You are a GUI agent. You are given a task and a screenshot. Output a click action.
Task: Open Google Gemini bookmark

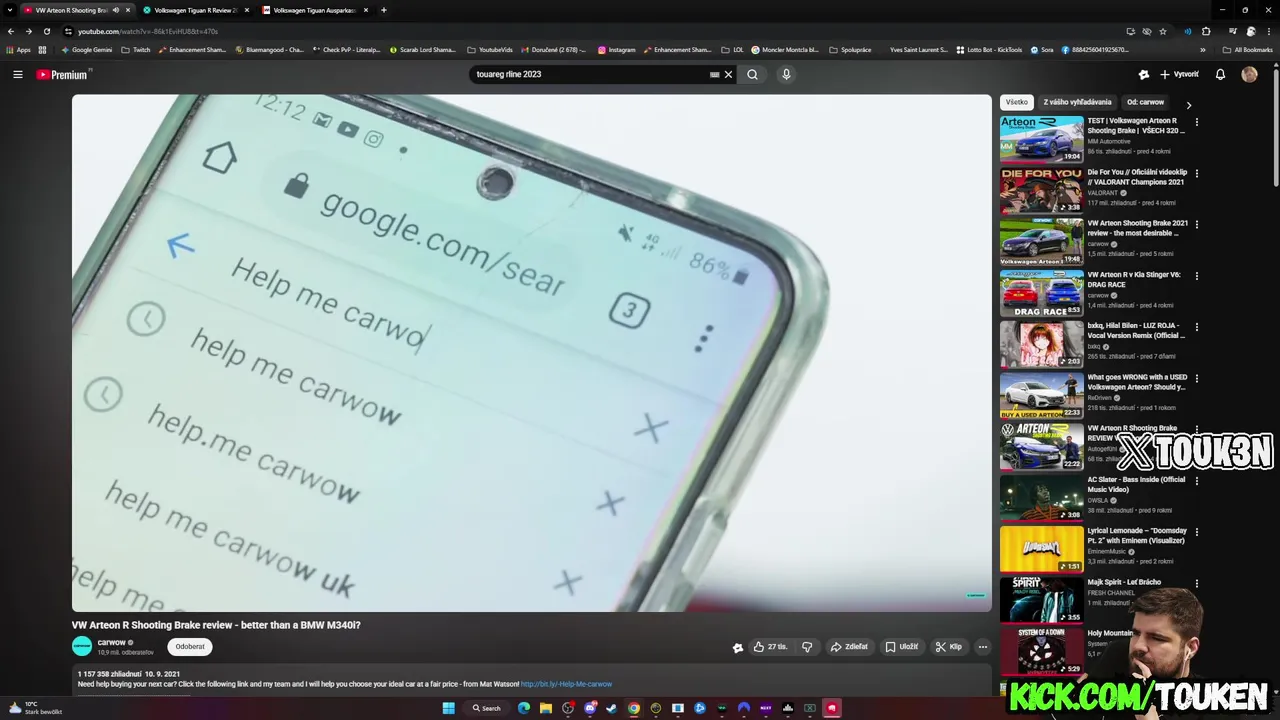click(87, 49)
